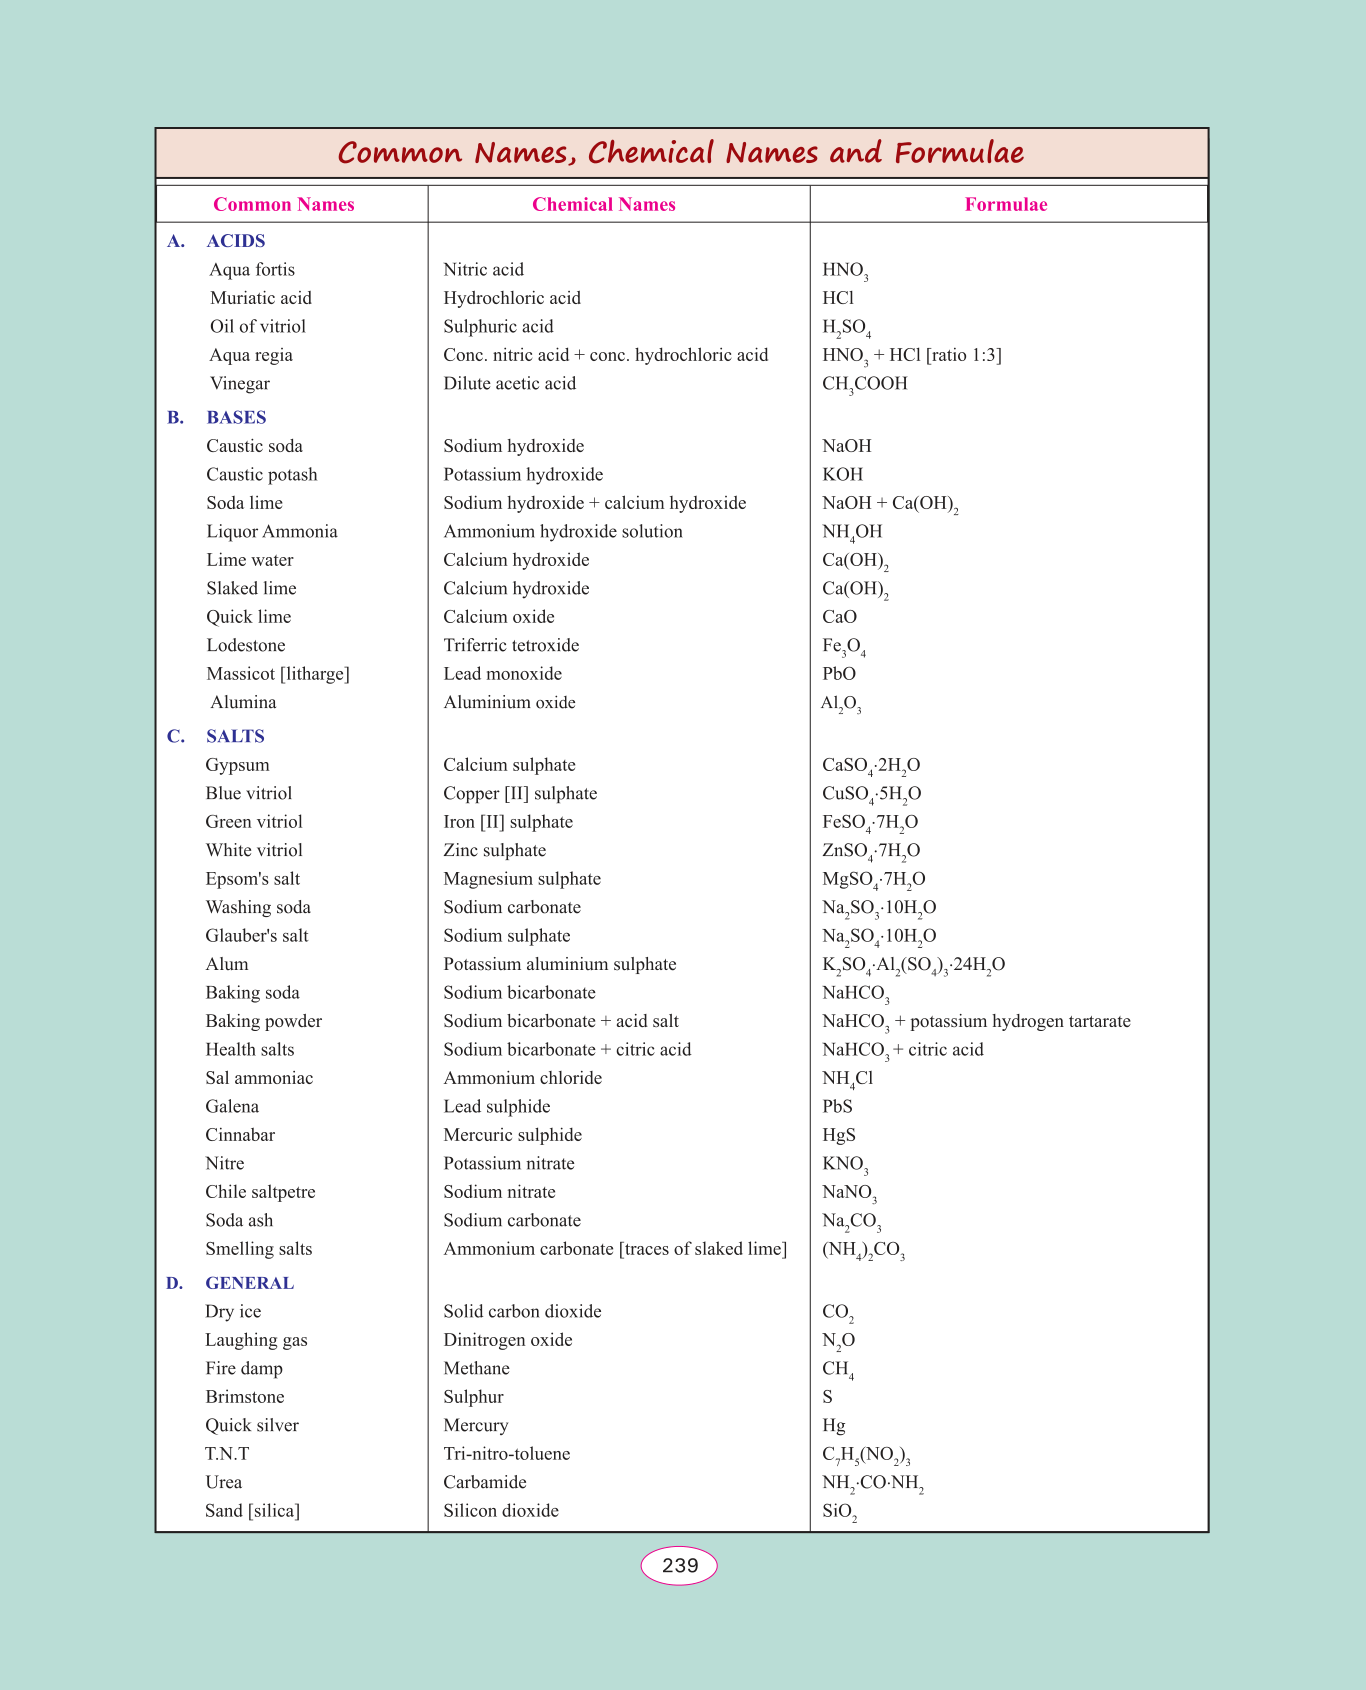Click Triferric tetroxide chemical name
This screenshot has height=1690, width=1366.
511,646
